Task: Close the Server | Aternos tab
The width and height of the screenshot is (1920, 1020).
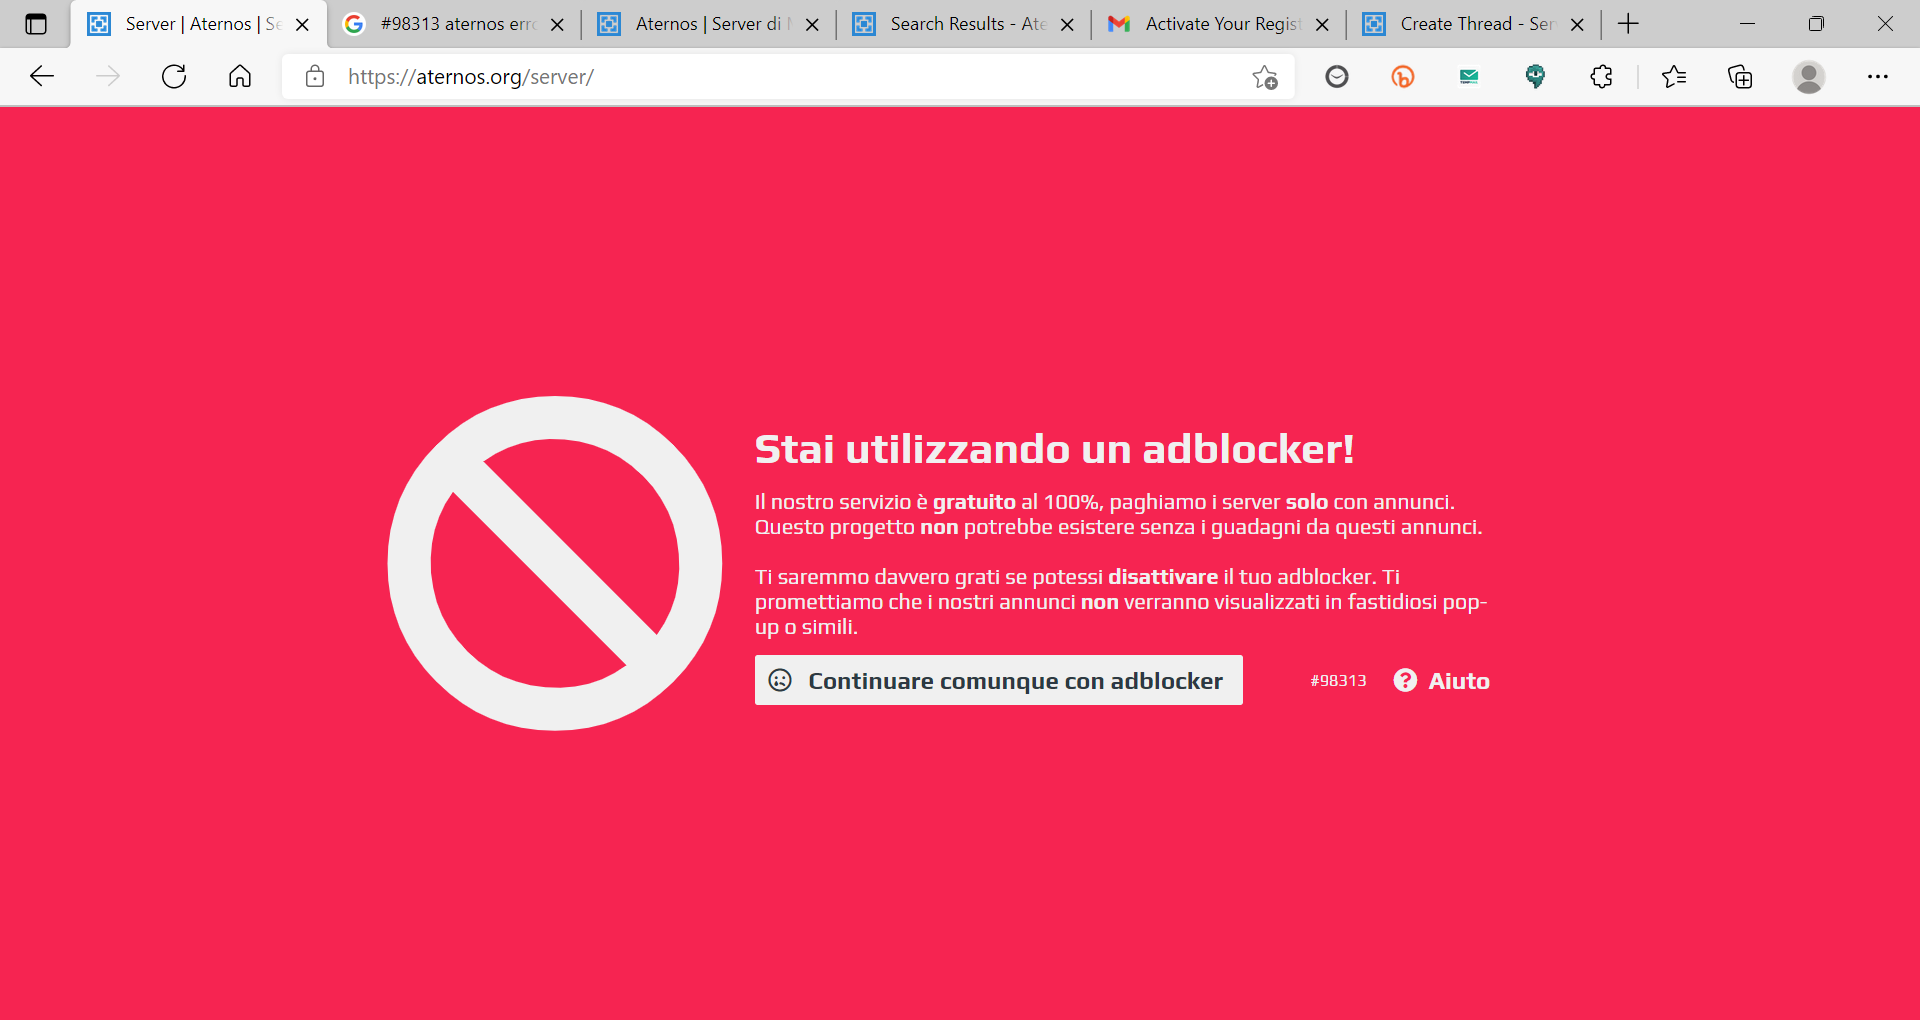Action: [x=302, y=24]
